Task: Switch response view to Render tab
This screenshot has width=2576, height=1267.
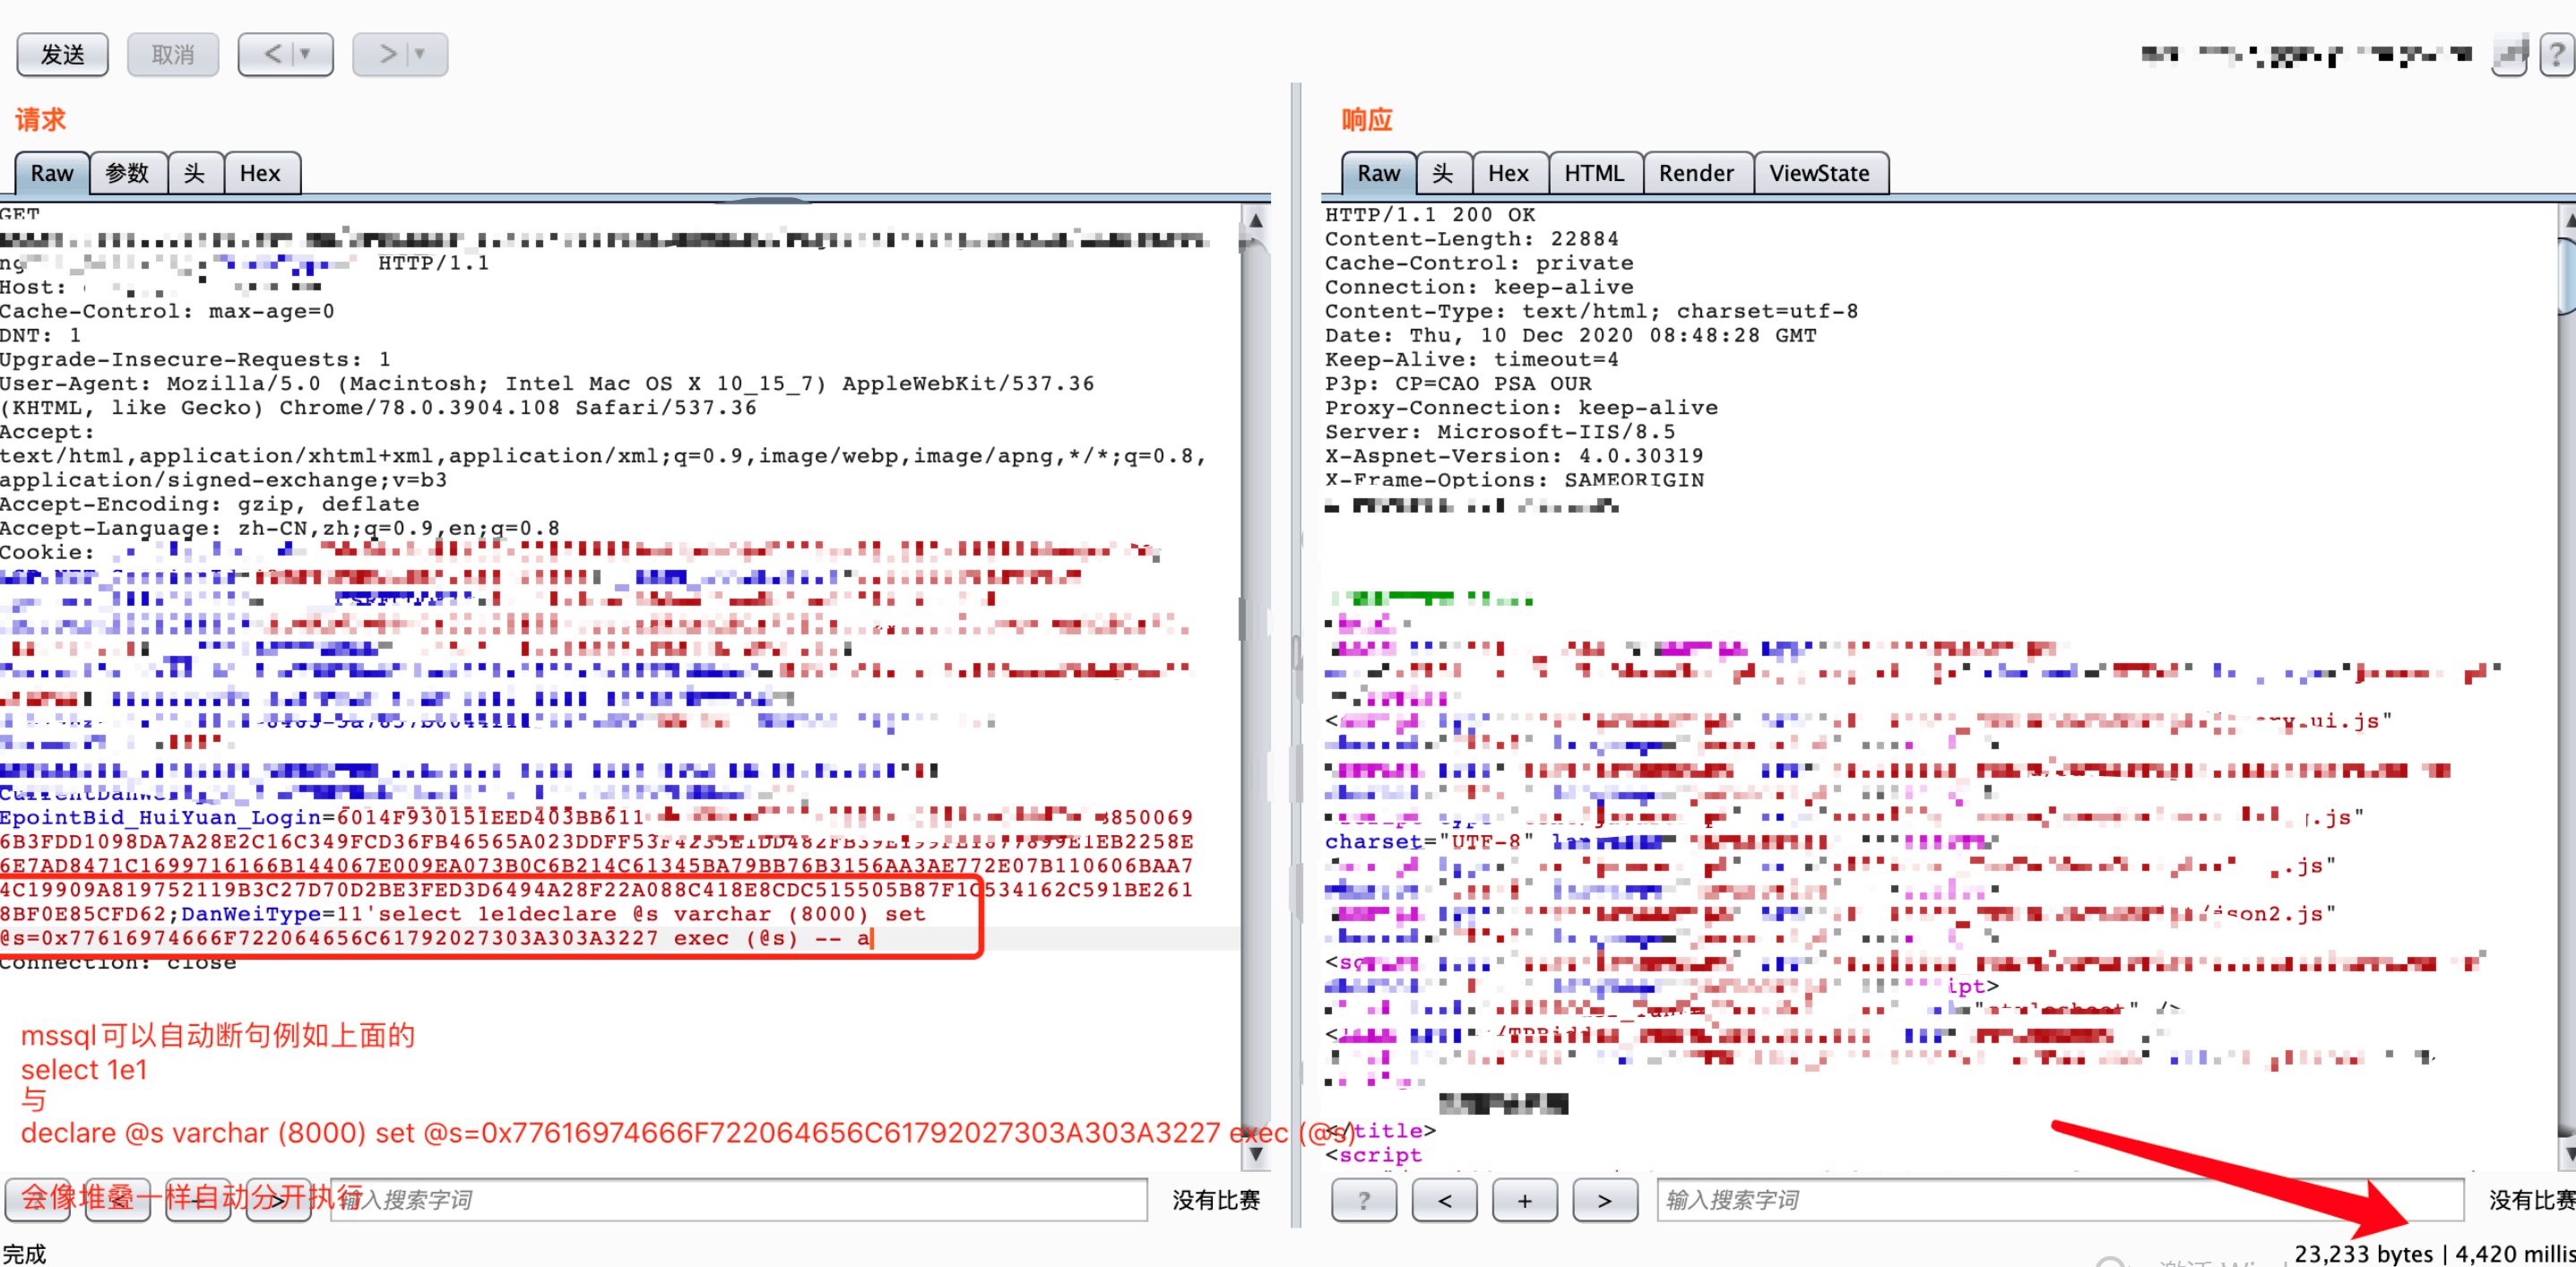Action: click(x=1696, y=173)
